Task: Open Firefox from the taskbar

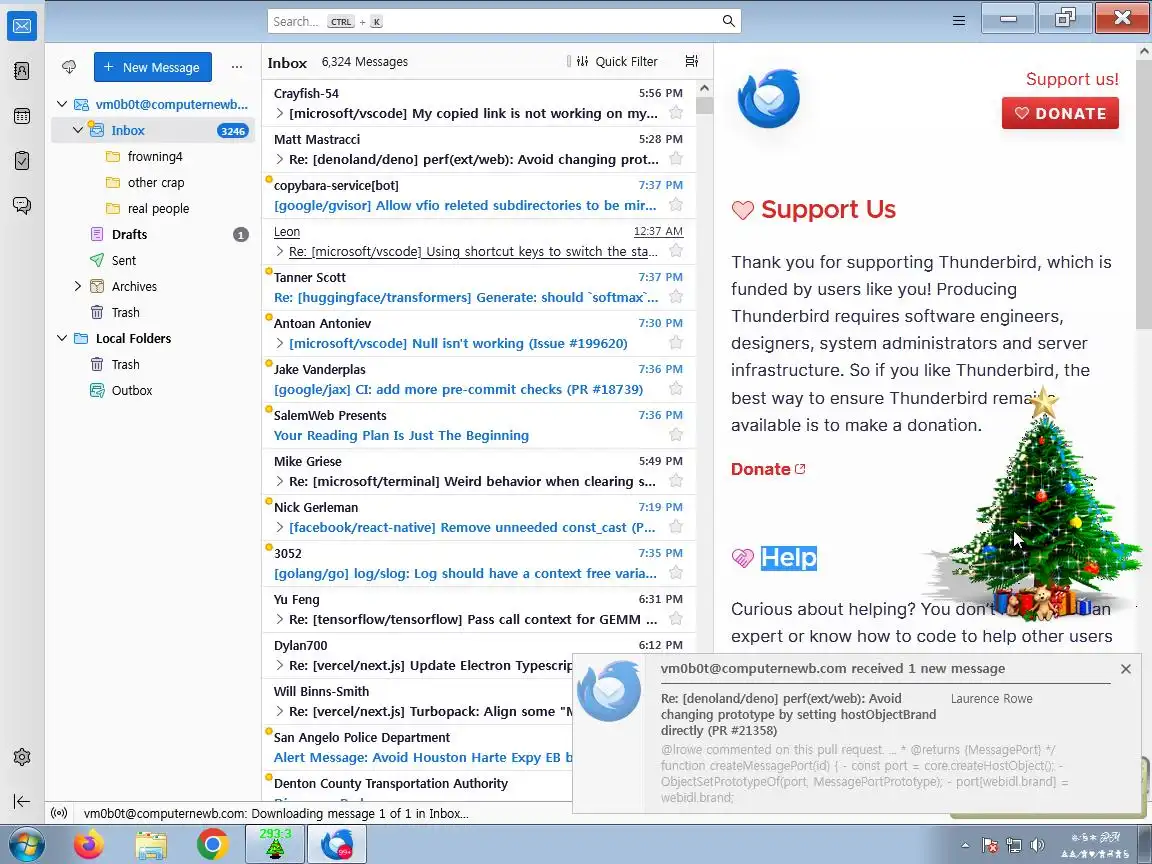Action: tap(89, 845)
